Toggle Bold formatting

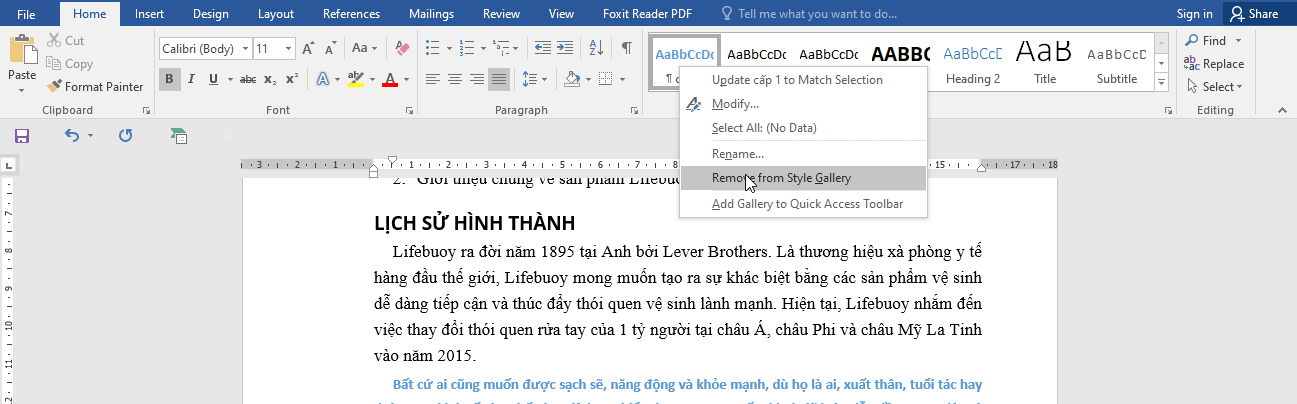pos(170,79)
